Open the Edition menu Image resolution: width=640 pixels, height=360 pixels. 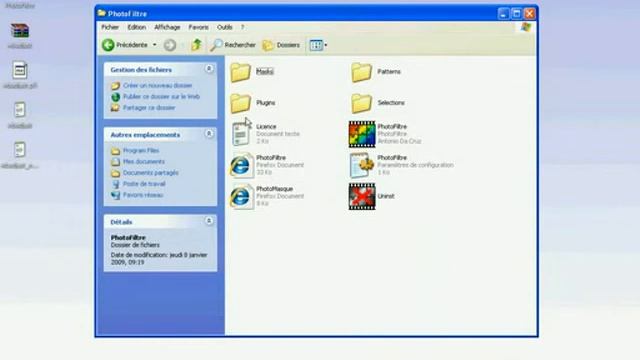pyautogui.click(x=136, y=27)
